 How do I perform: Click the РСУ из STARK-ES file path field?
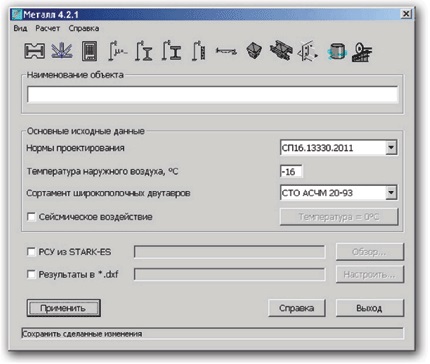point(229,252)
